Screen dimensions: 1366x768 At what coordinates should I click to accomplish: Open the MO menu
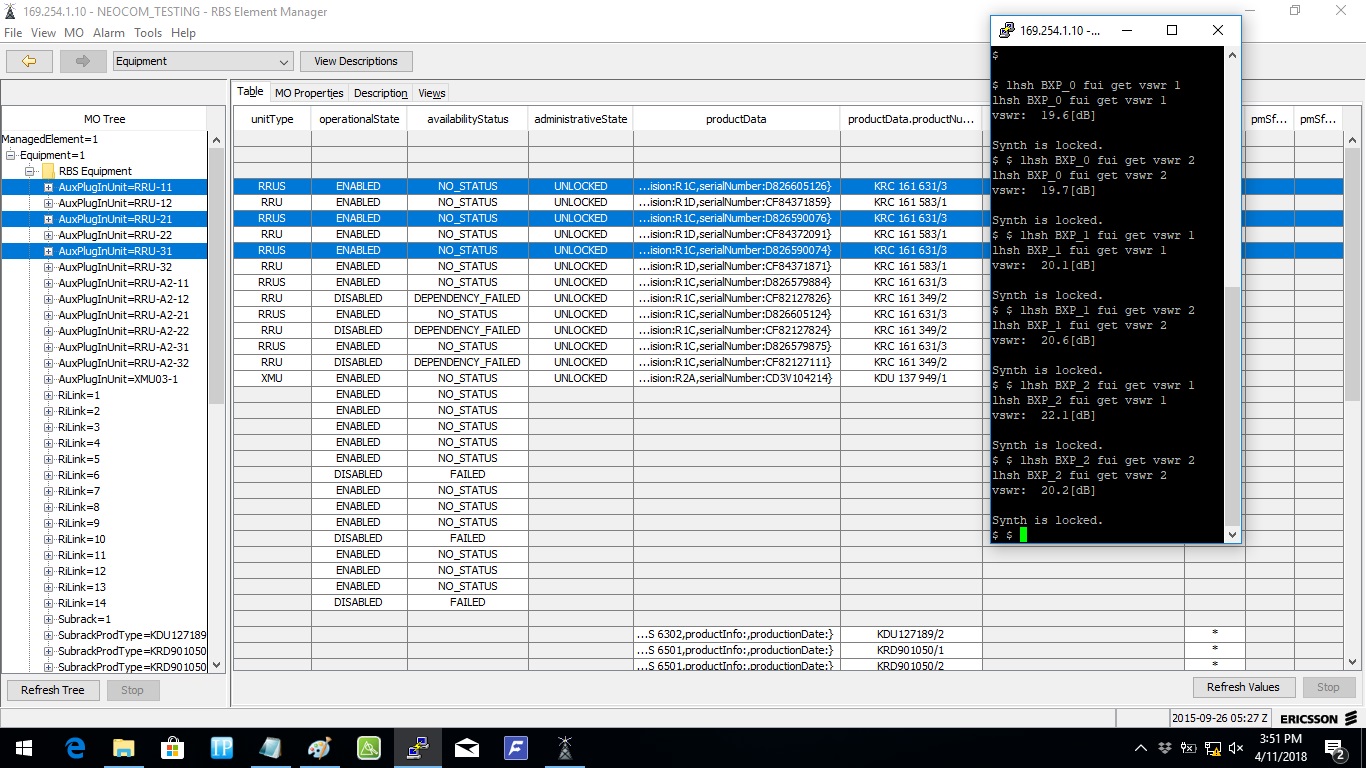[x=74, y=33]
